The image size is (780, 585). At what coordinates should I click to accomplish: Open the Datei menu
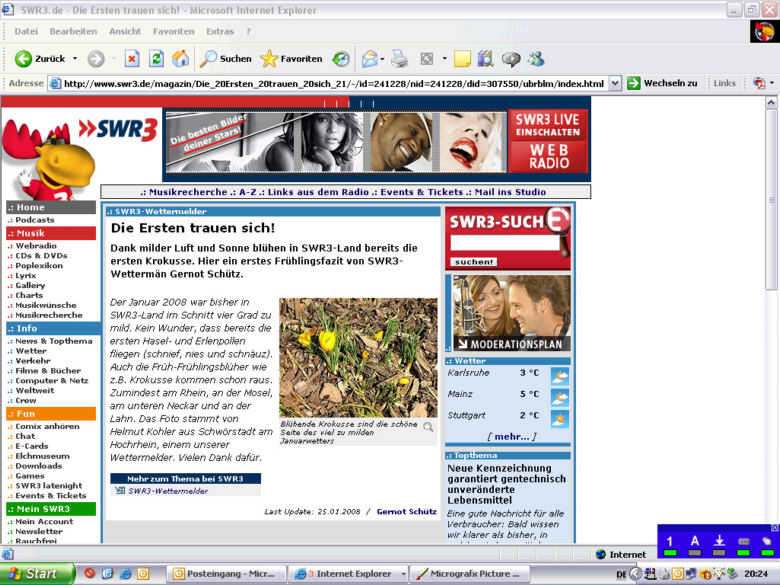click(x=26, y=31)
